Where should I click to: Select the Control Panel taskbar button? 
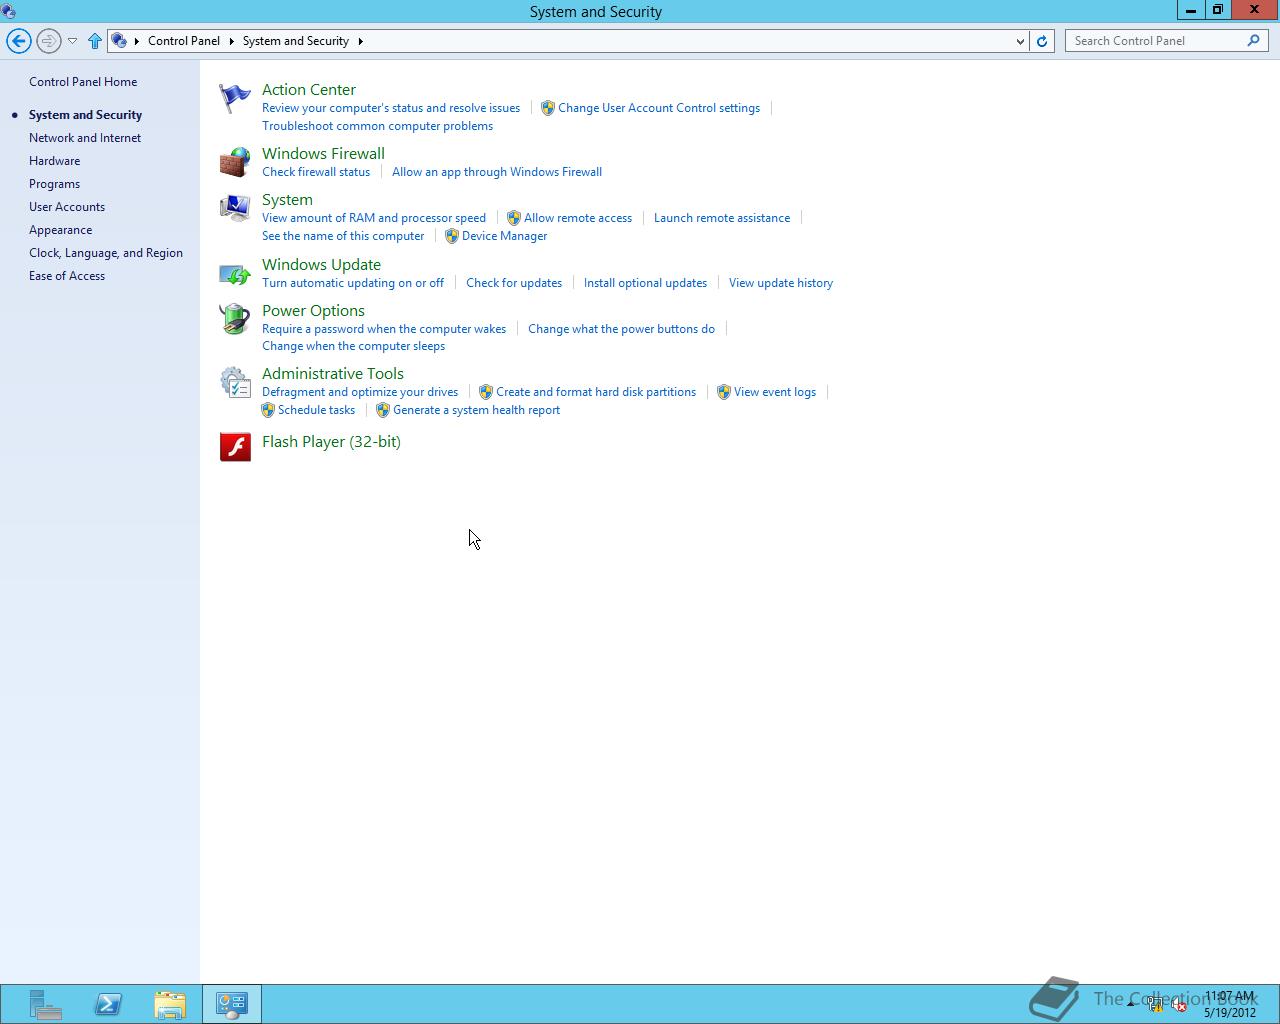click(x=232, y=1004)
